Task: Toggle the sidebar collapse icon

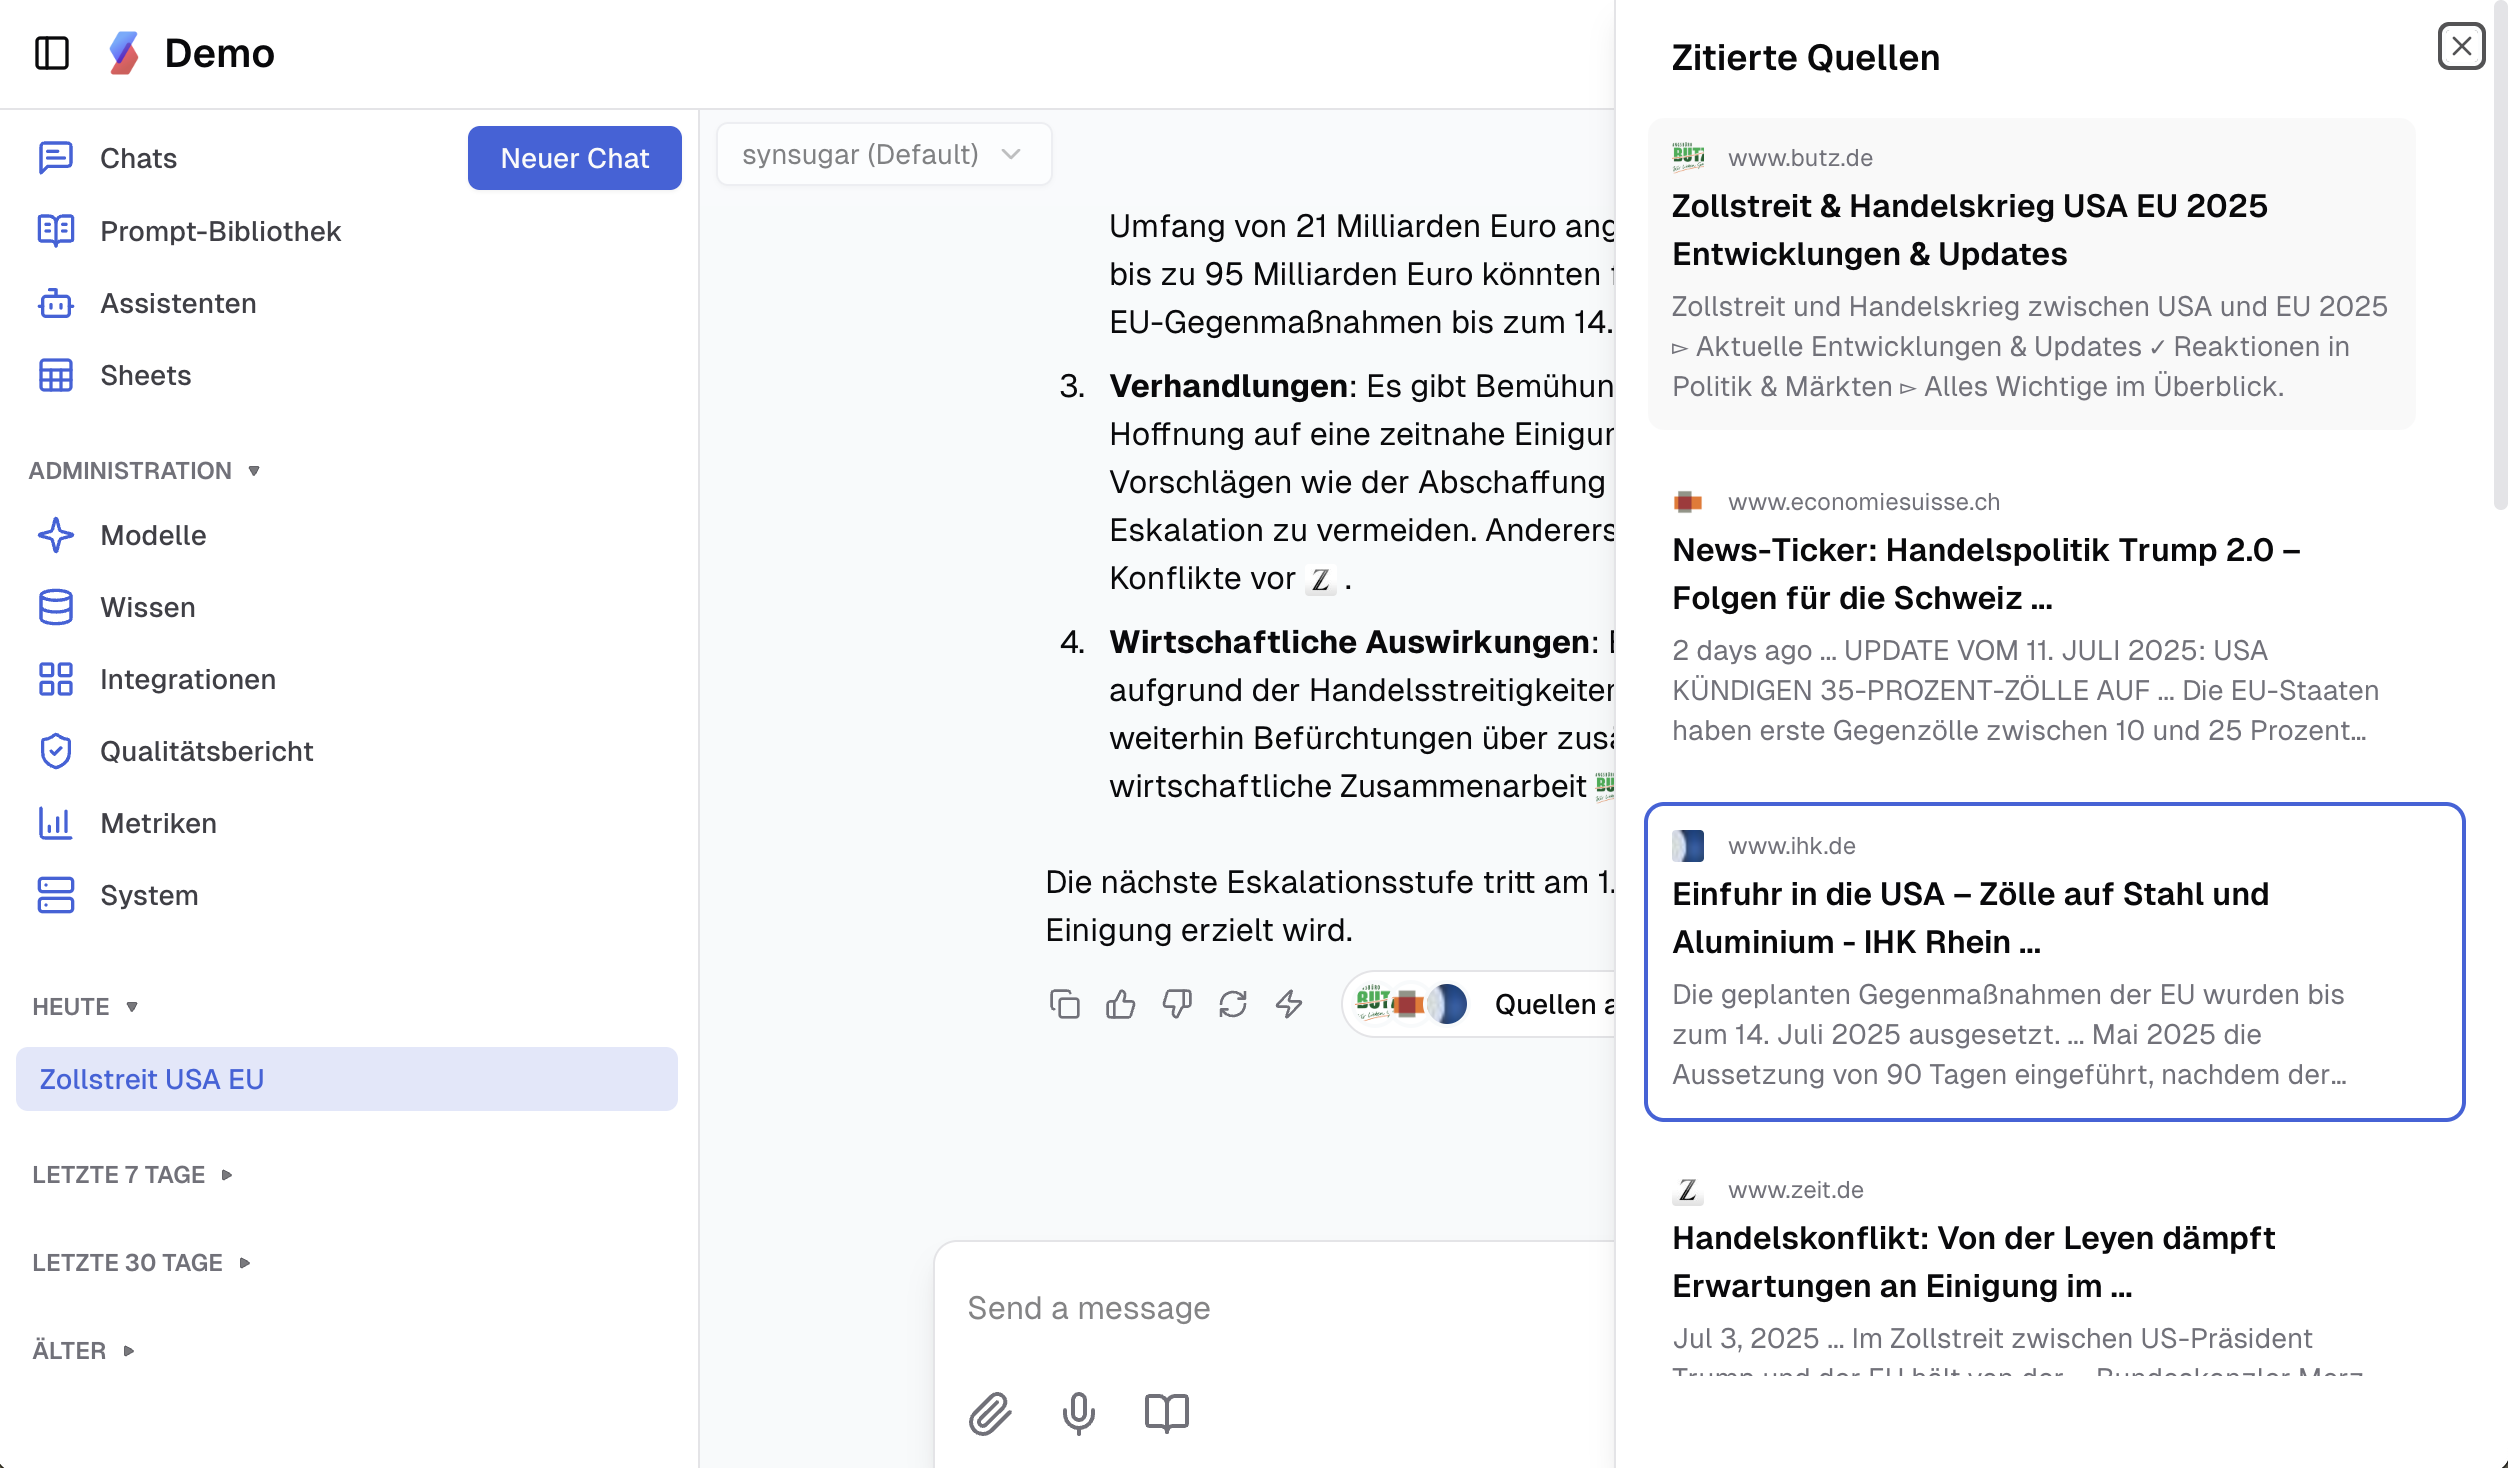Action: click(x=53, y=53)
